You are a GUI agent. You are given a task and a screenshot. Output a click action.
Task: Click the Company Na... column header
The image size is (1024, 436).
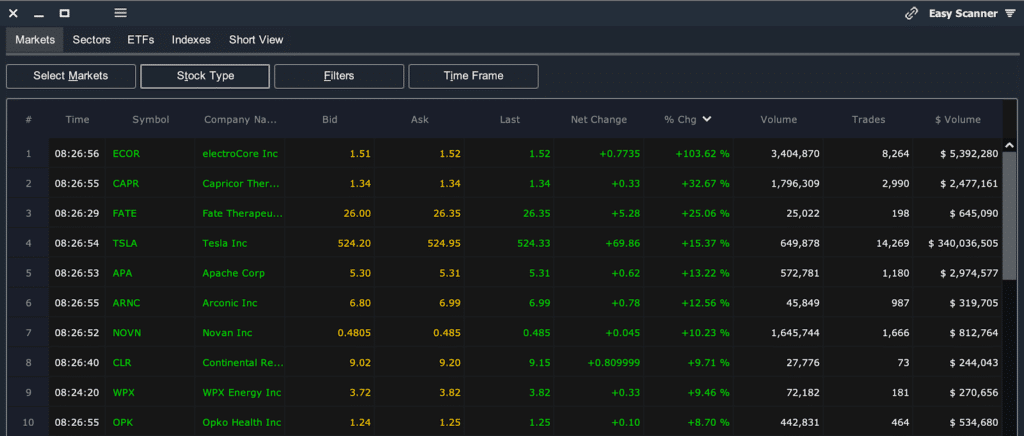pyautogui.click(x=240, y=119)
